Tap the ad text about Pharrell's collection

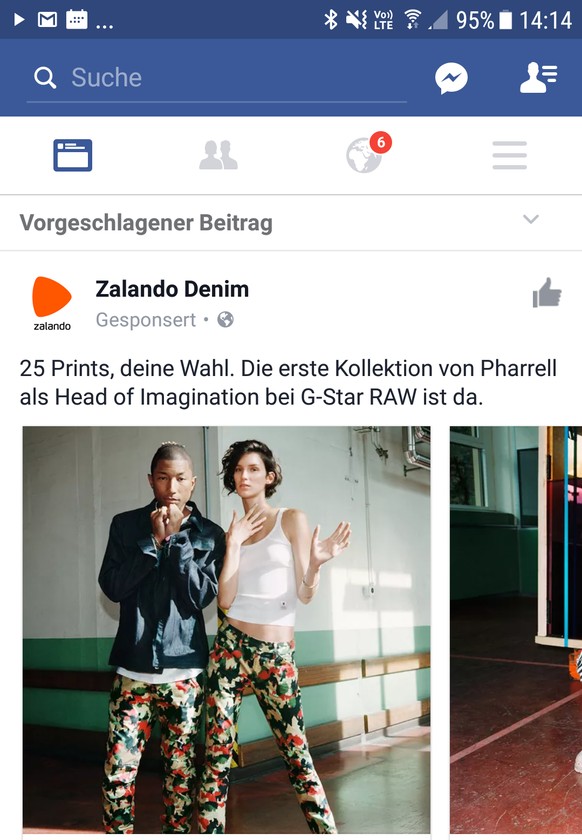(288, 382)
